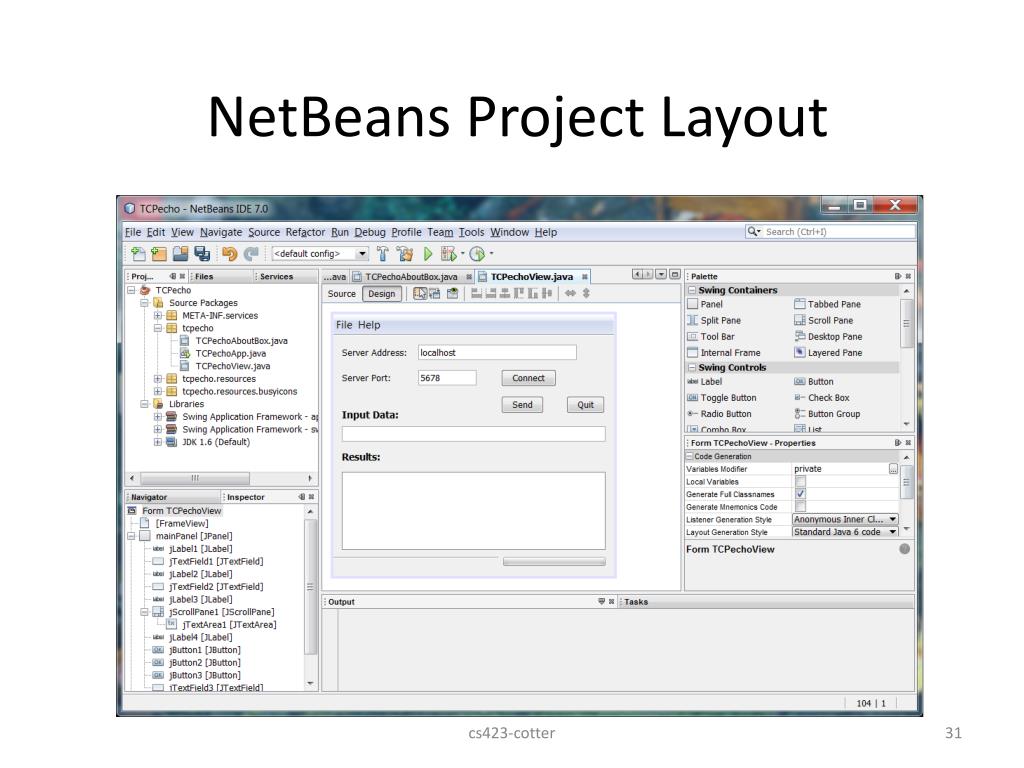This screenshot has height=768, width=1024.
Task: Open Listener Generation Style dropdown
Action: pos(892,520)
